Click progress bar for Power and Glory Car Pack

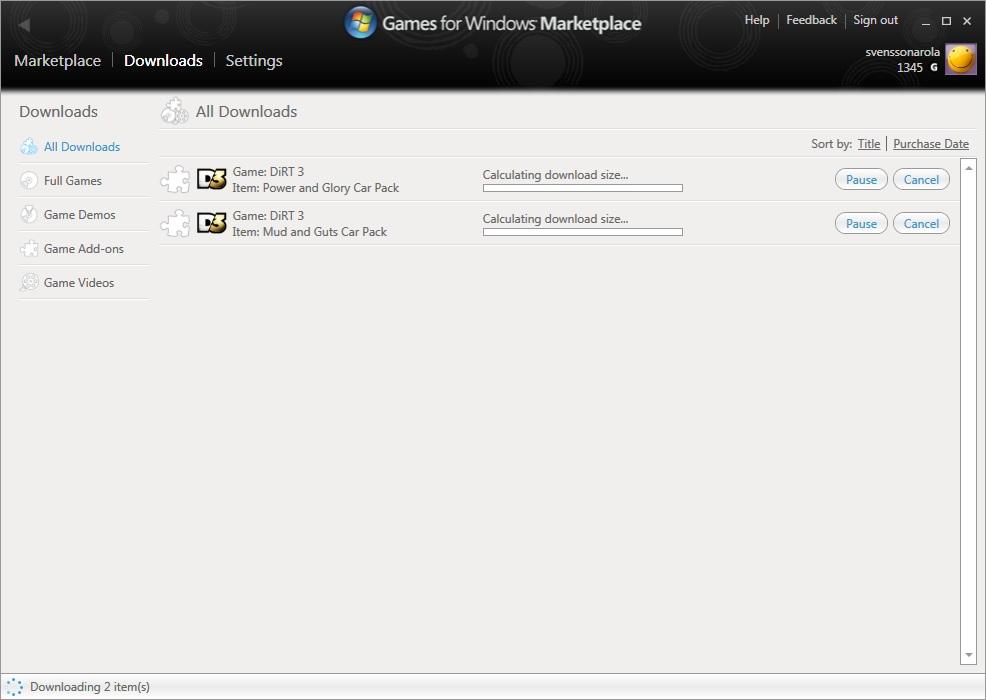(582, 188)
